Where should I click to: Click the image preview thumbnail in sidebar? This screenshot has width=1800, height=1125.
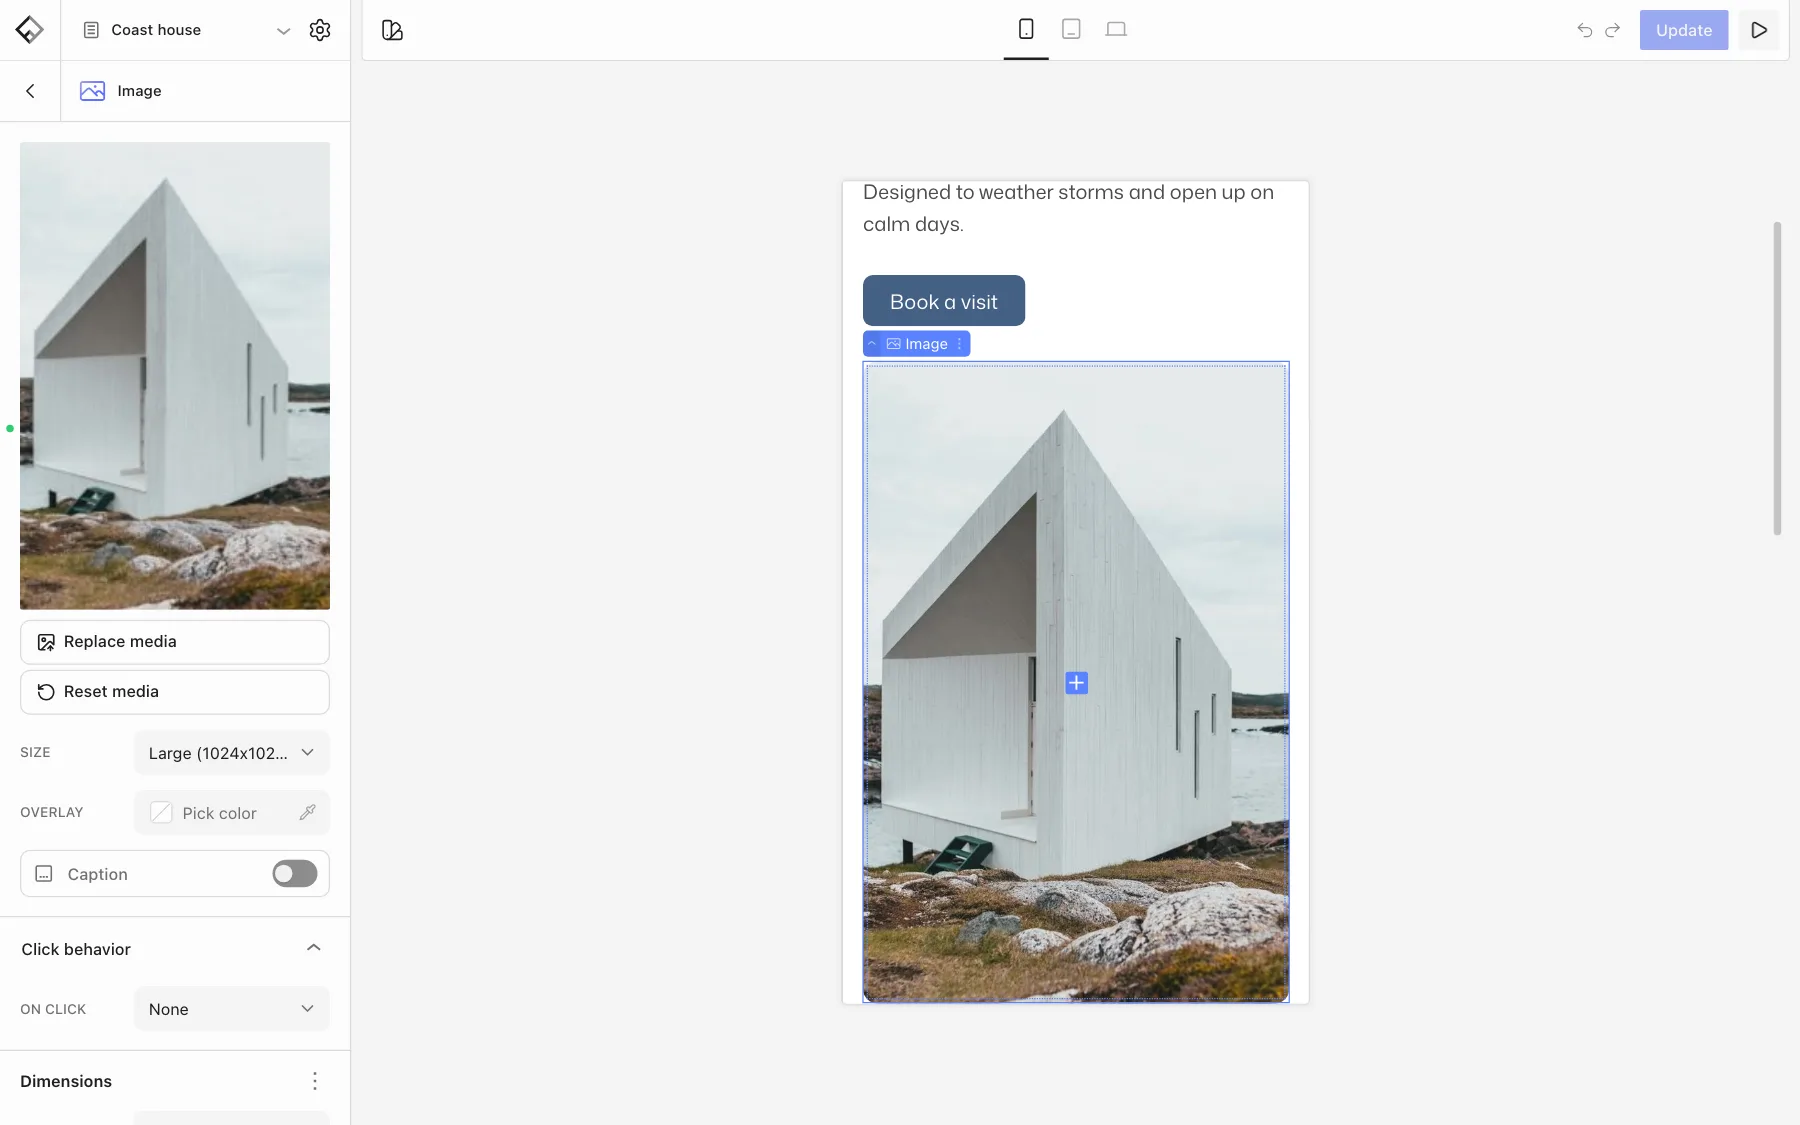(x=175, y=375)
